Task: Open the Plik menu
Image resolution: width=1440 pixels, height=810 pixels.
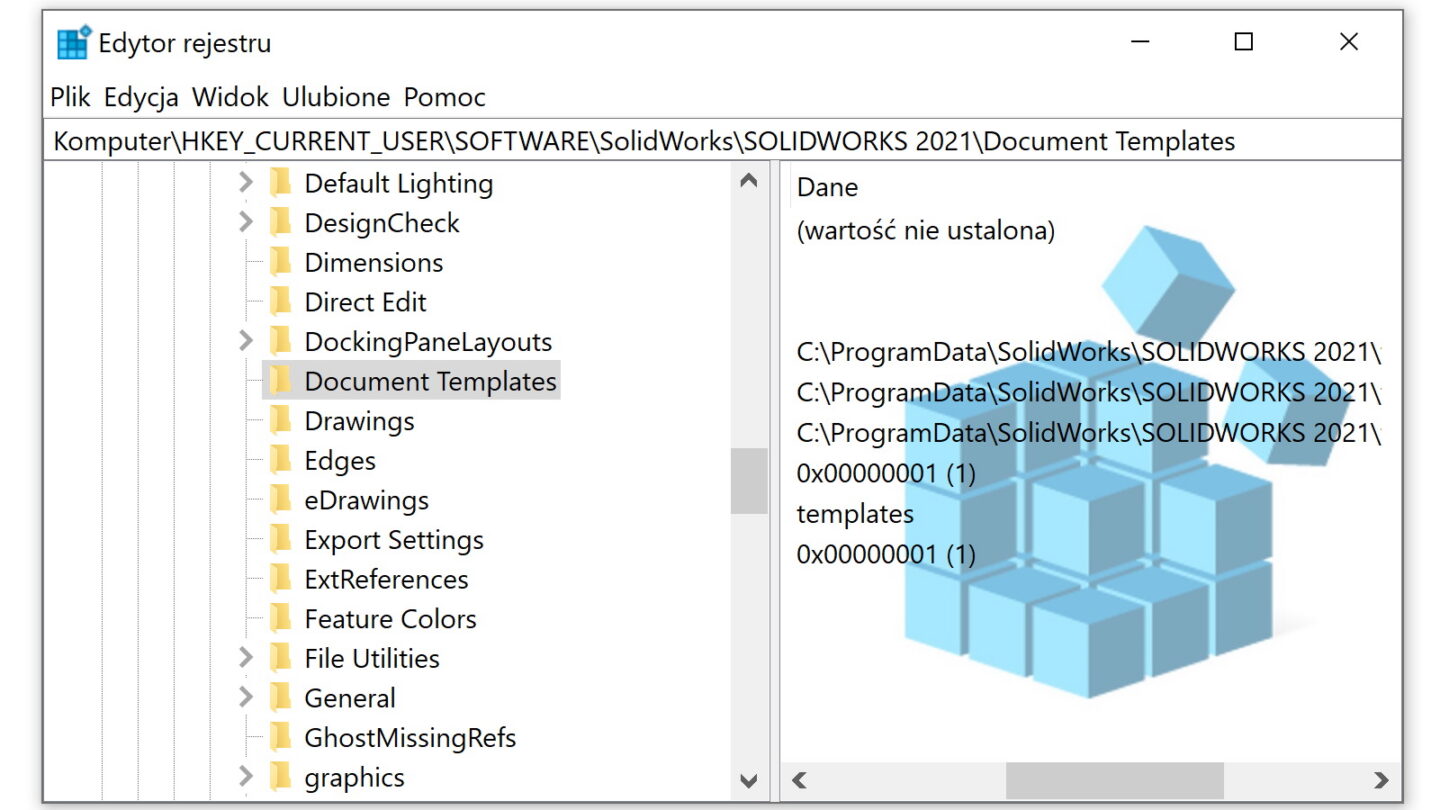Action: pyautogui.click(x=70, y=97)
